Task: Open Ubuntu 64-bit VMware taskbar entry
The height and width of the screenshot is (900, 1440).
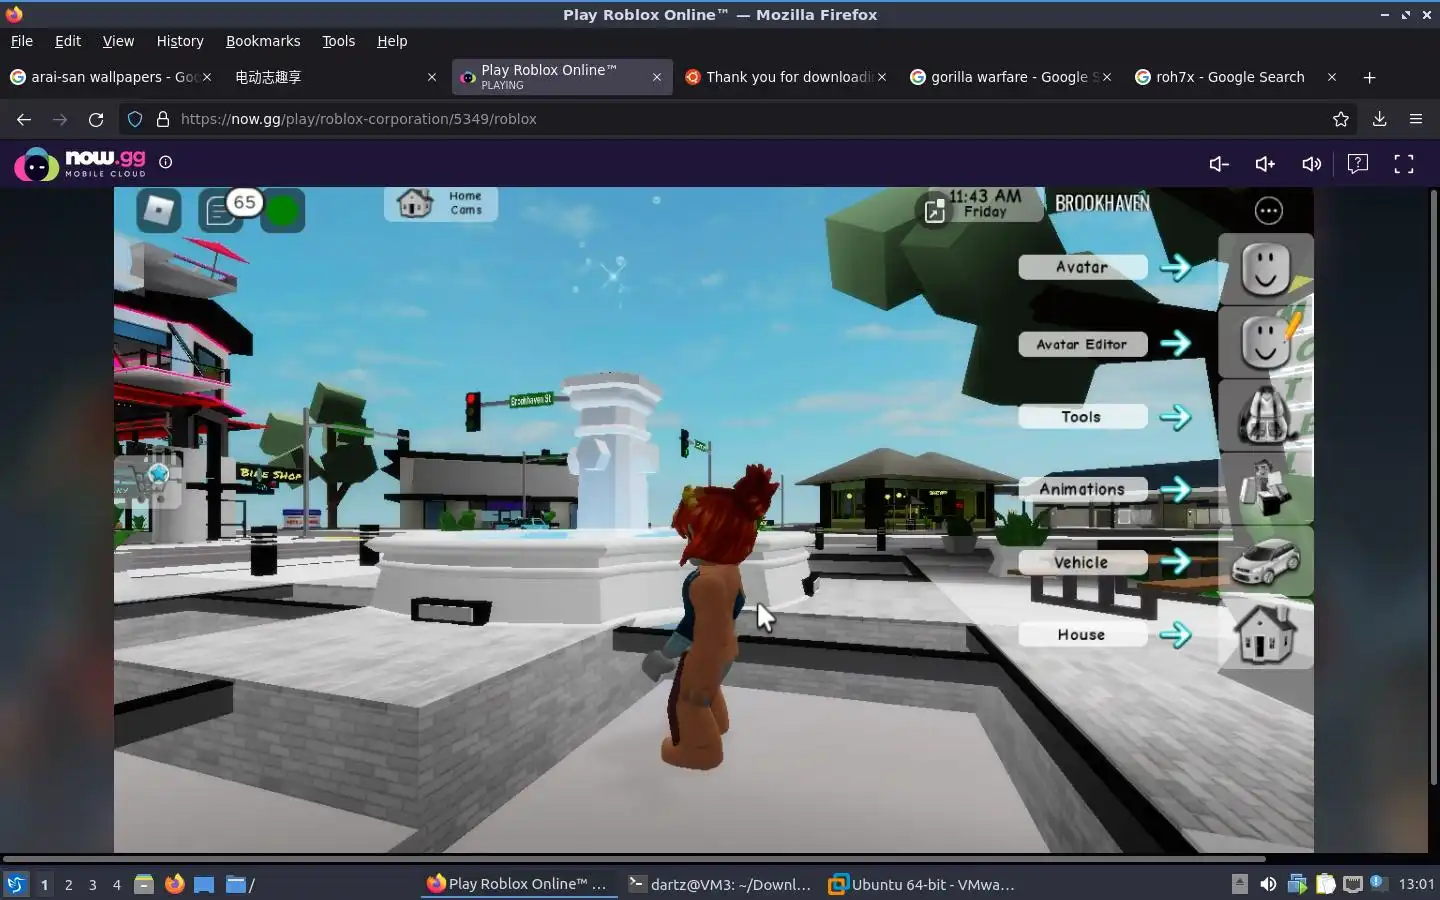Action: click(x=921, y=884)
